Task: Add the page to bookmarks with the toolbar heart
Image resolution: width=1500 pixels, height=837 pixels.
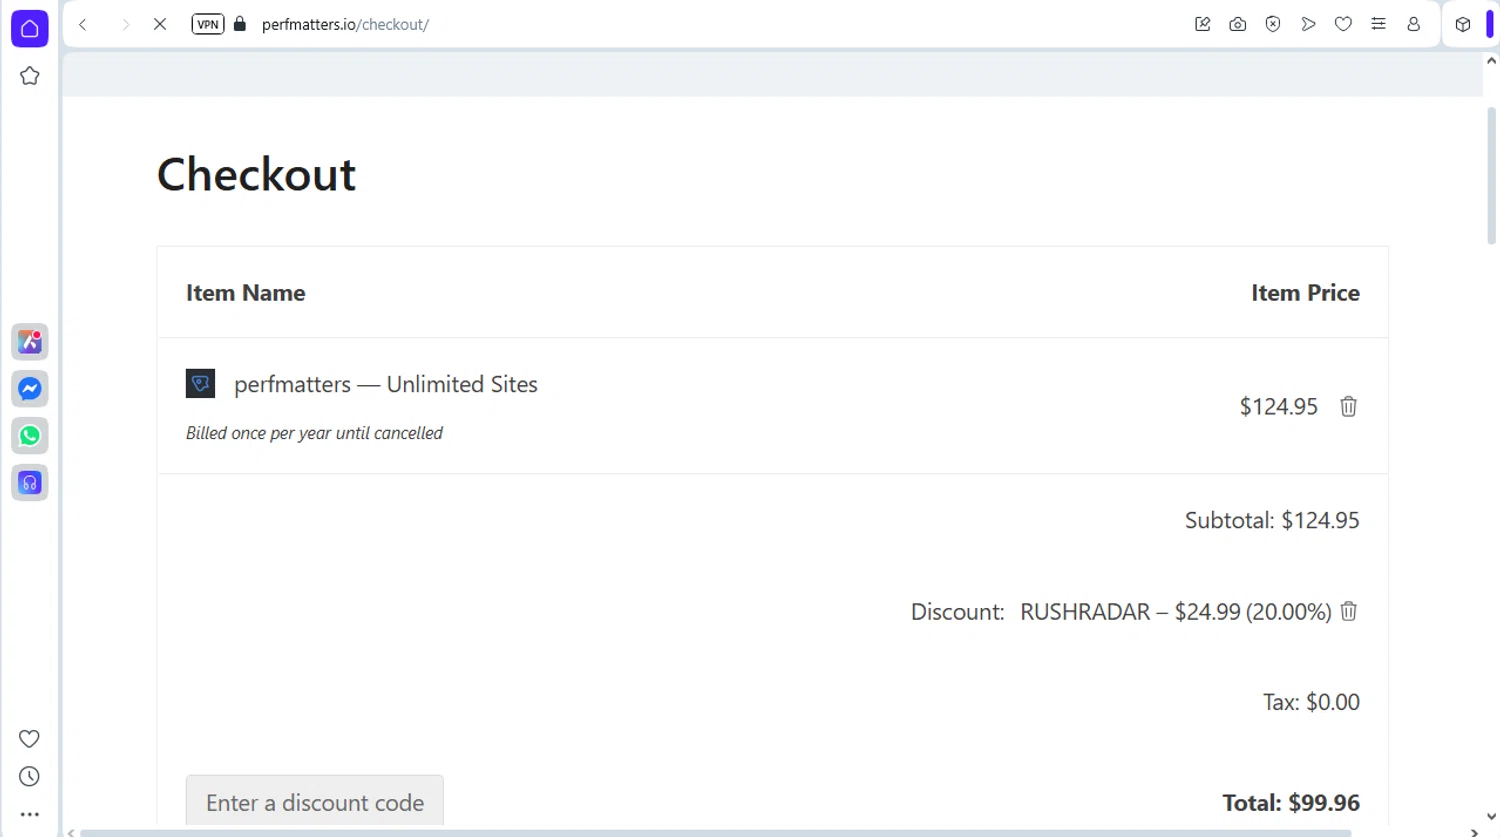Action: tap(1343, 24)
